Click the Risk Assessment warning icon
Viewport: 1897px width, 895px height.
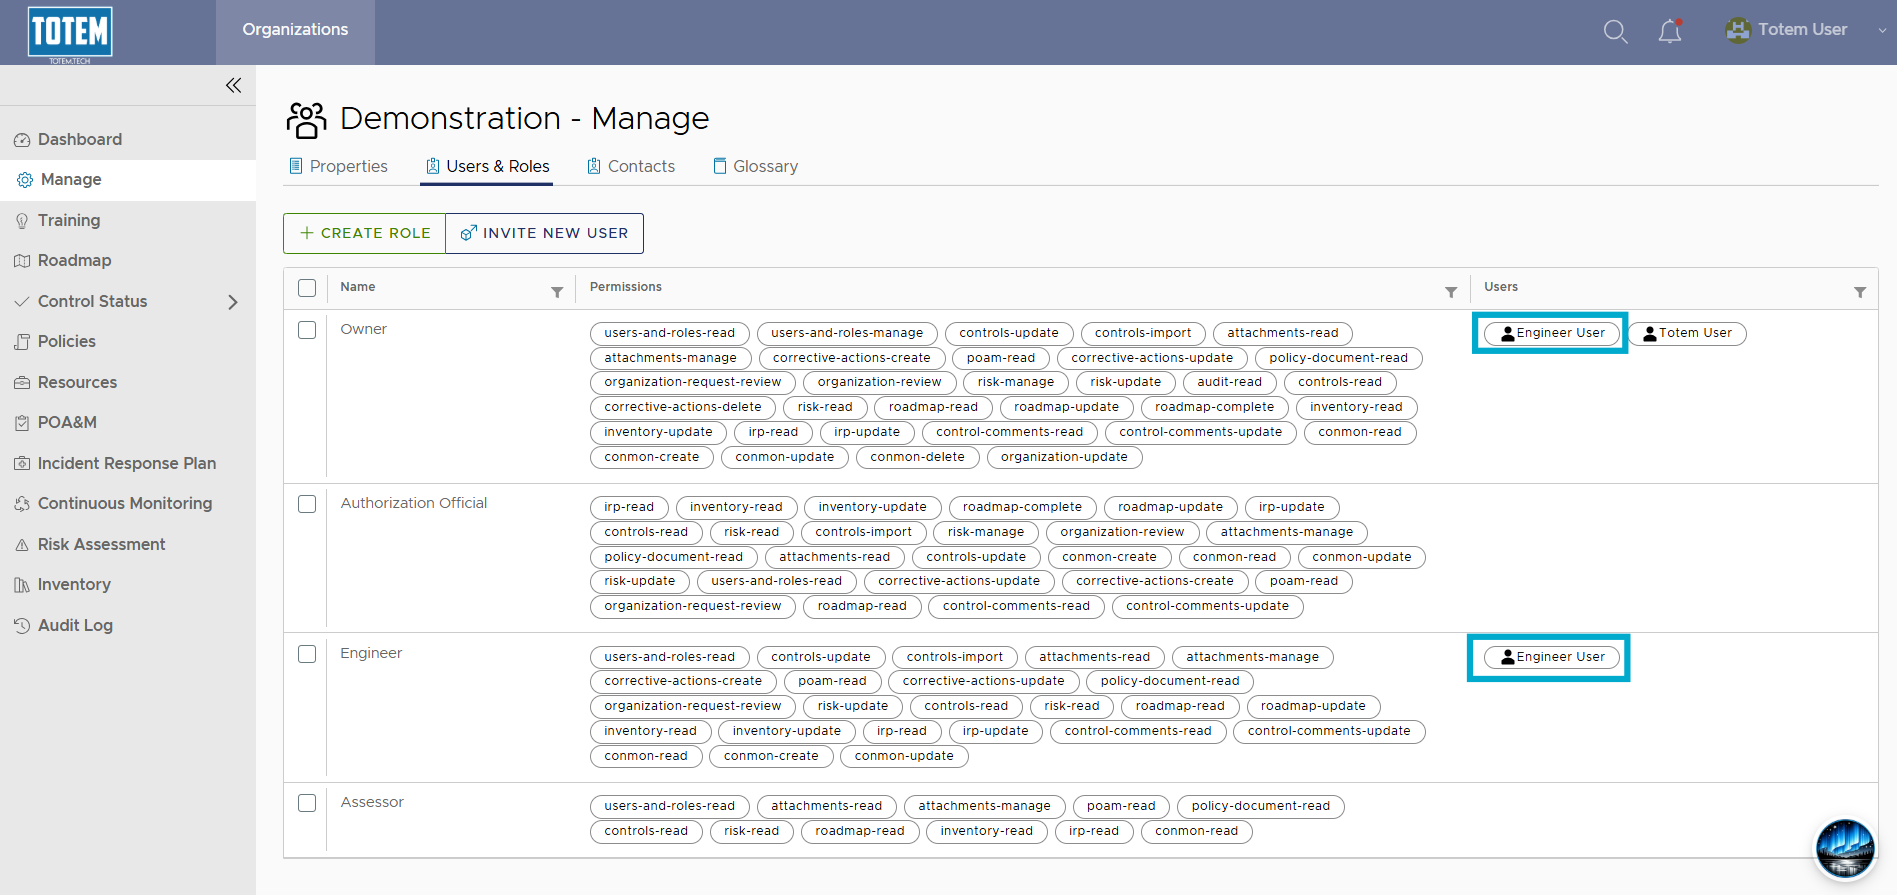tap(22, 545)
